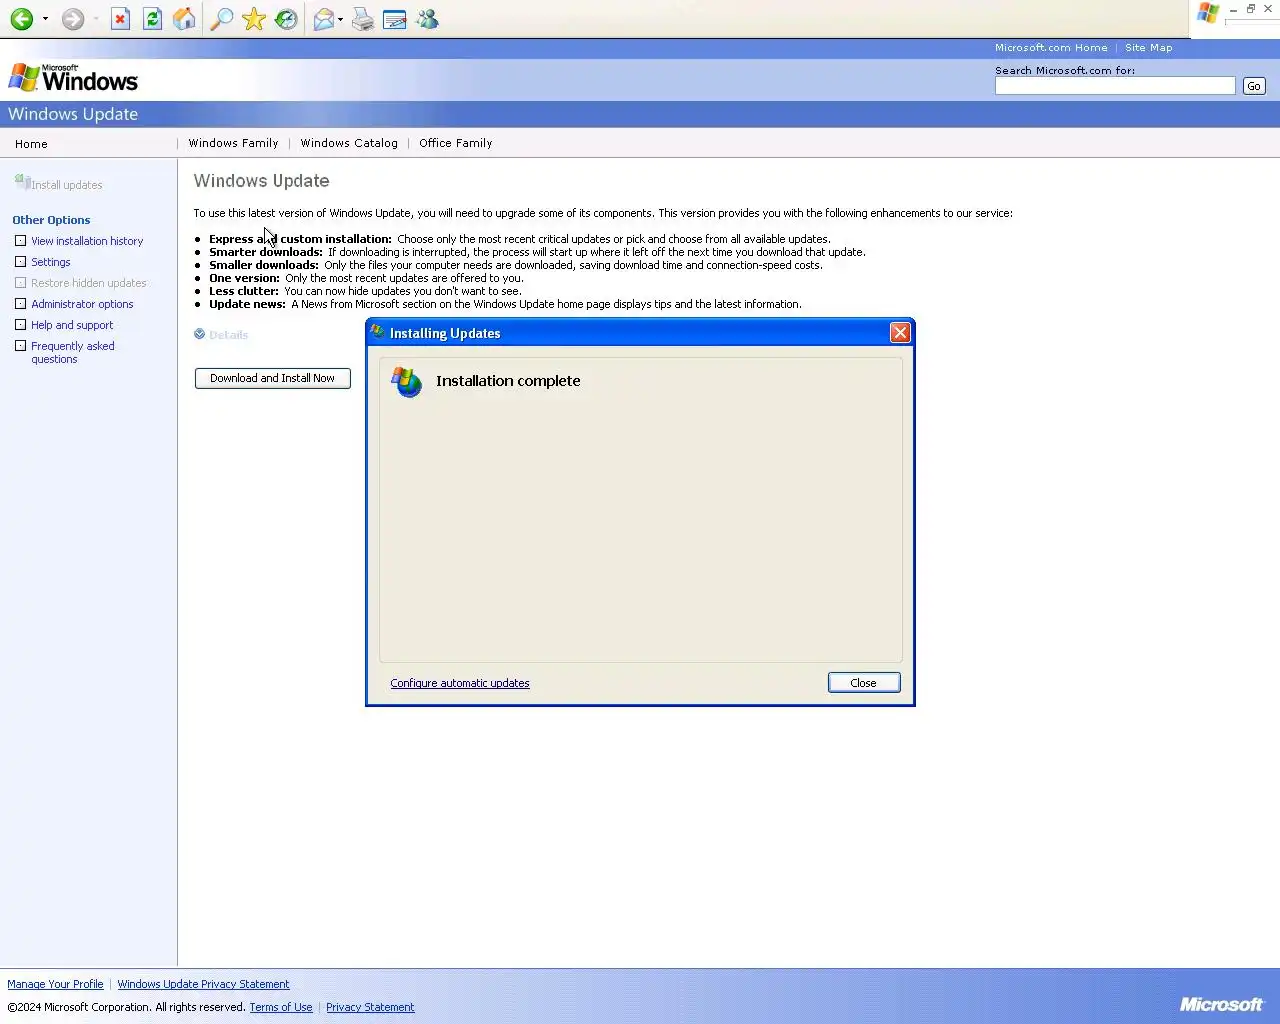Image resolution: width=1280 pixels, height=1024 pixels.
Task: Expand the Details chevron
Action: (199, 334)
